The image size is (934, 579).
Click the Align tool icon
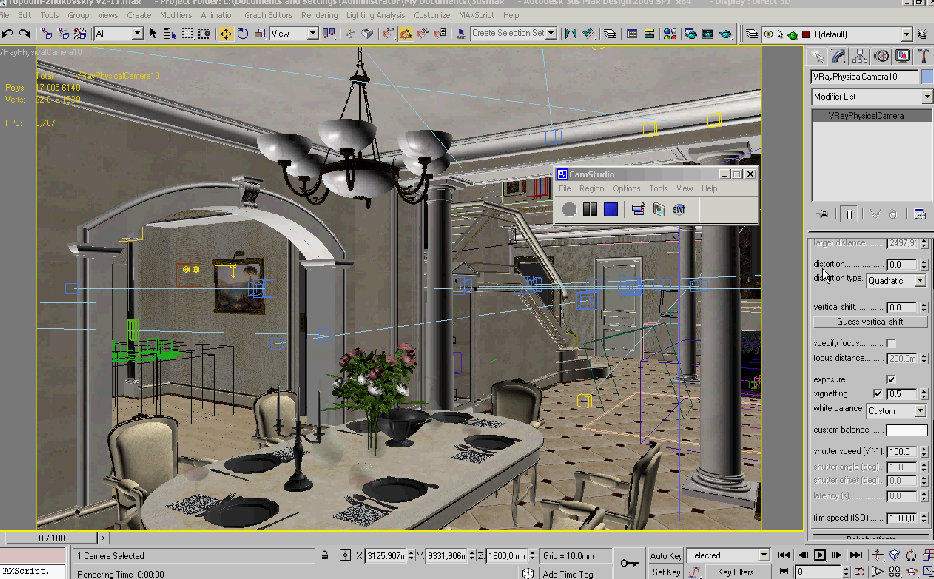tap(588, 34)
